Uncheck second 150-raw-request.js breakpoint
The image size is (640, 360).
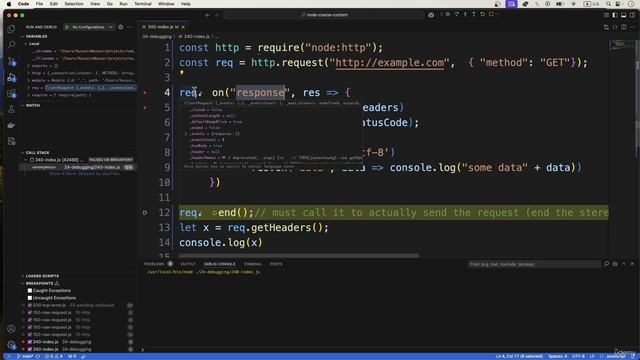(30, 320)
